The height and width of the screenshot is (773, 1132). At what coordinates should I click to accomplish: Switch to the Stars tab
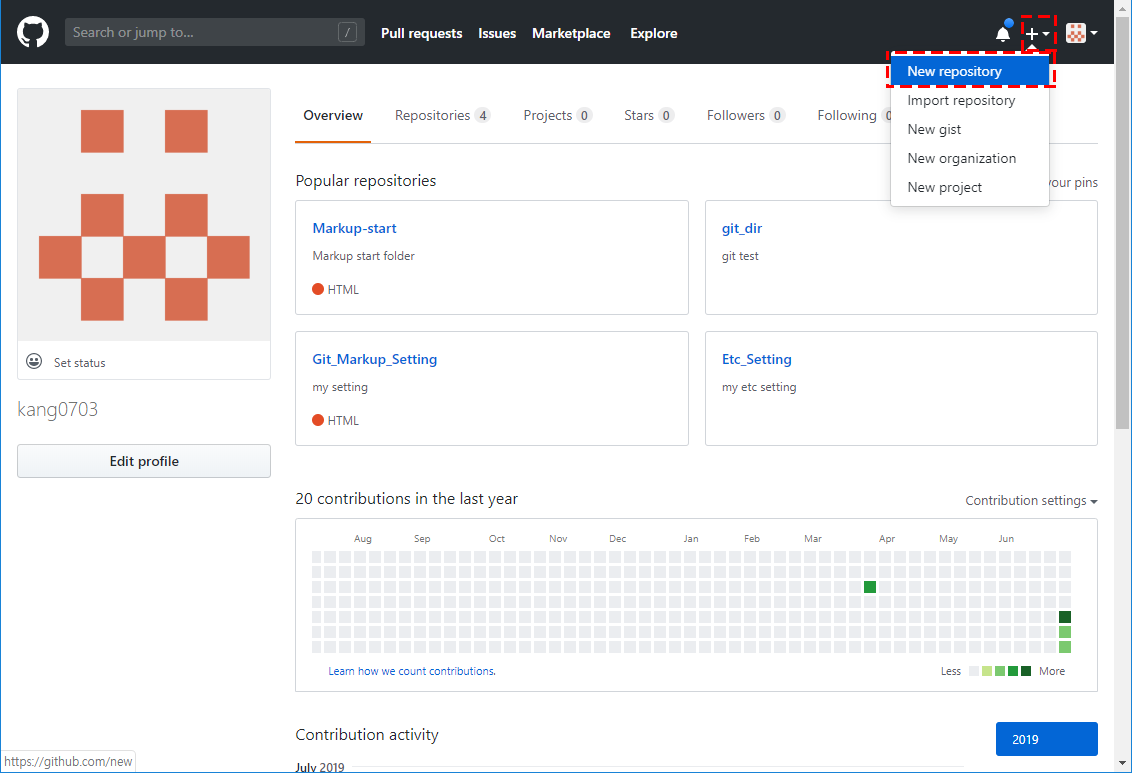648,115
